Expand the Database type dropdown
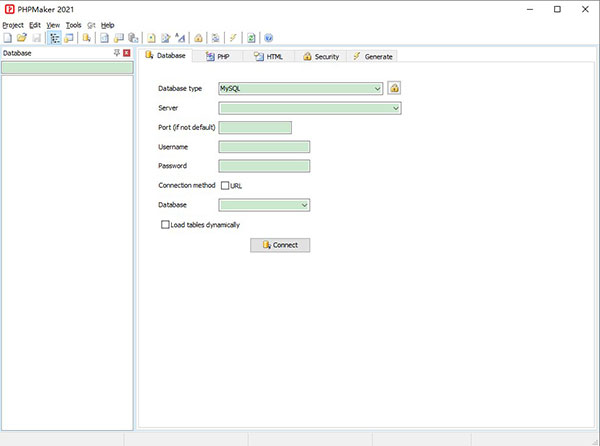Viewport: 600px width, 446px height. [x=377, y=88]
